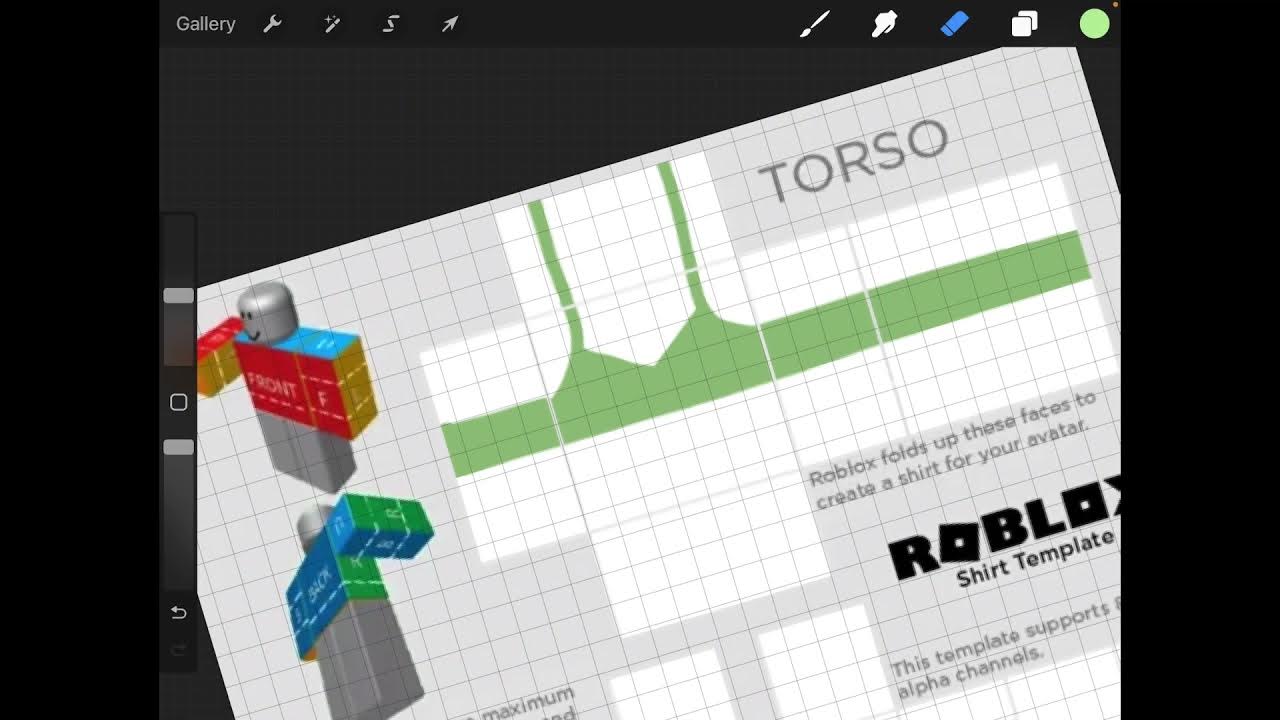
Task: Tap the square modify button in sidebar
Action: (179, 402)
